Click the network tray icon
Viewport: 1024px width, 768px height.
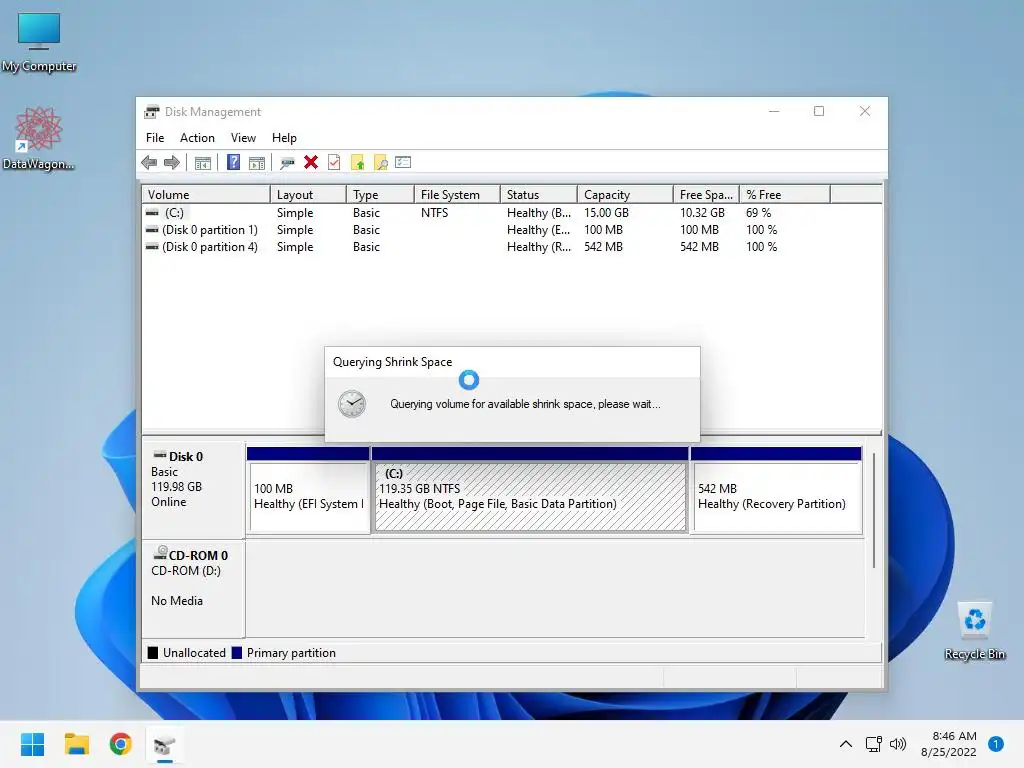tap(873, 744)
